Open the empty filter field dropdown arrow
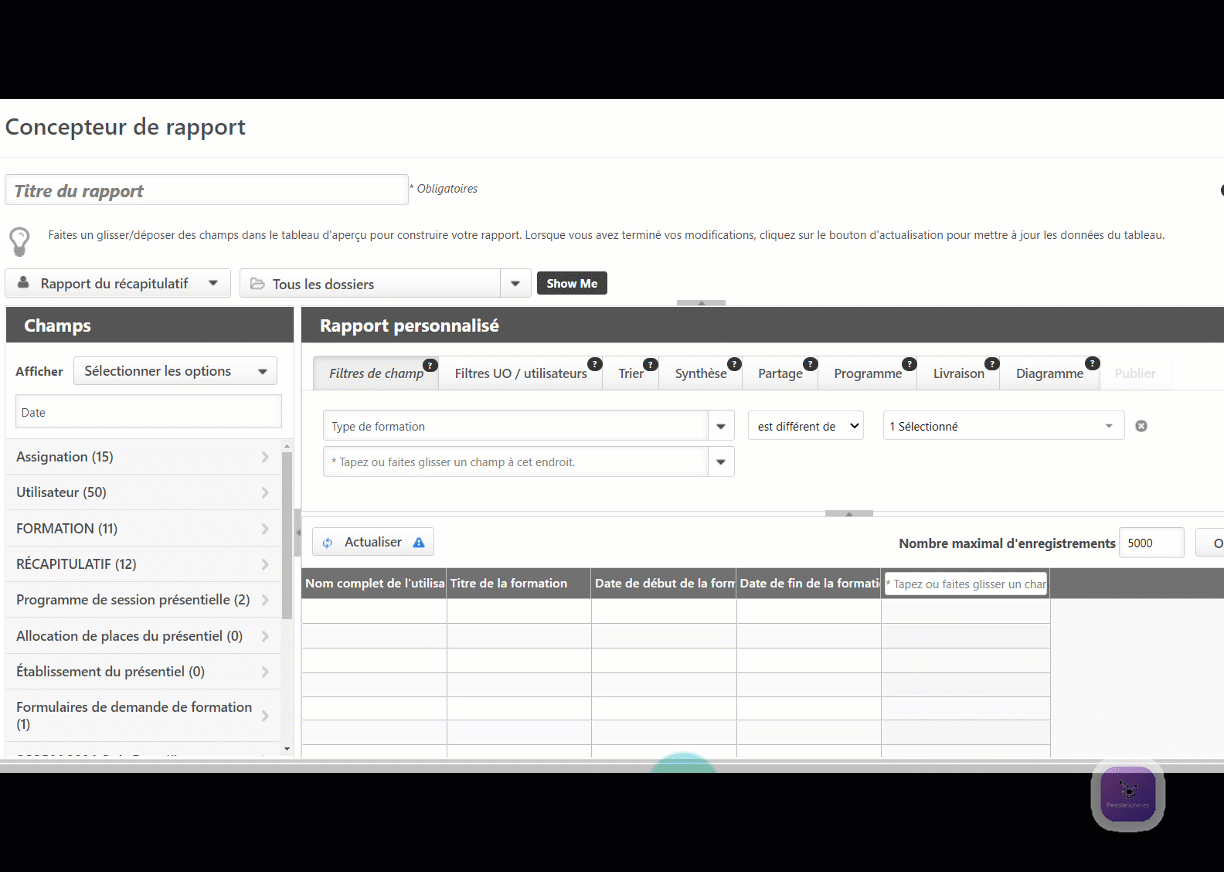Viewport: 1224px width, 872px height. pos(721,462)
